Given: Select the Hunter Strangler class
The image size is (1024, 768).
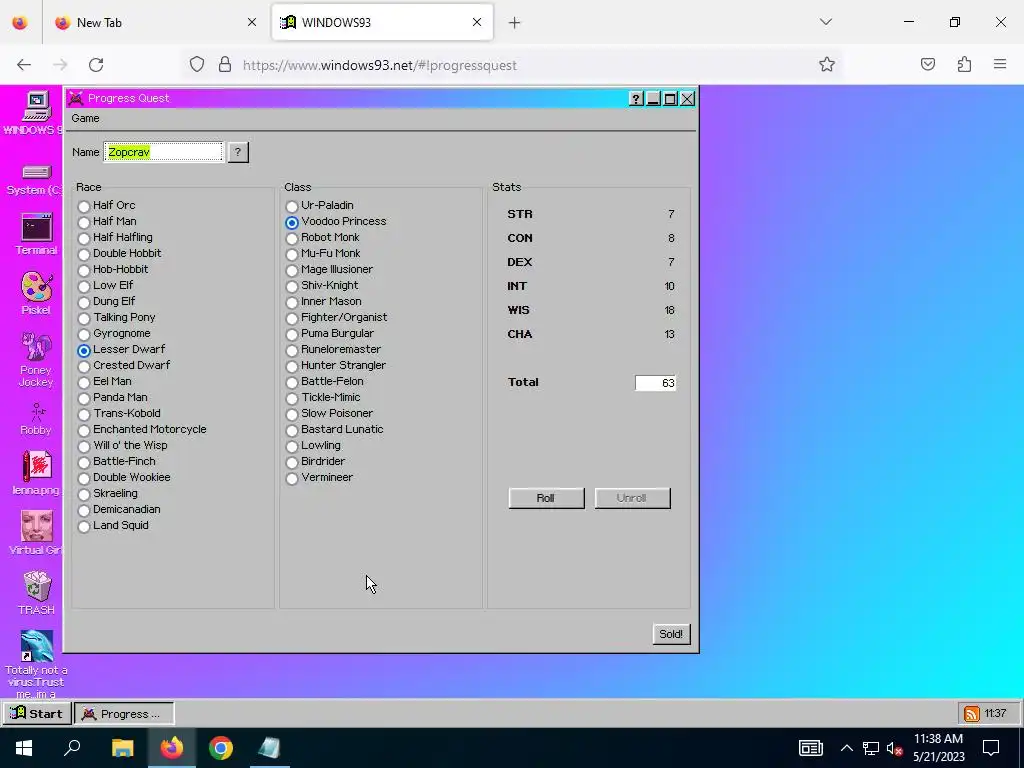Looking at the screenshot, I should pyautogui.click(x=292, y=366).
